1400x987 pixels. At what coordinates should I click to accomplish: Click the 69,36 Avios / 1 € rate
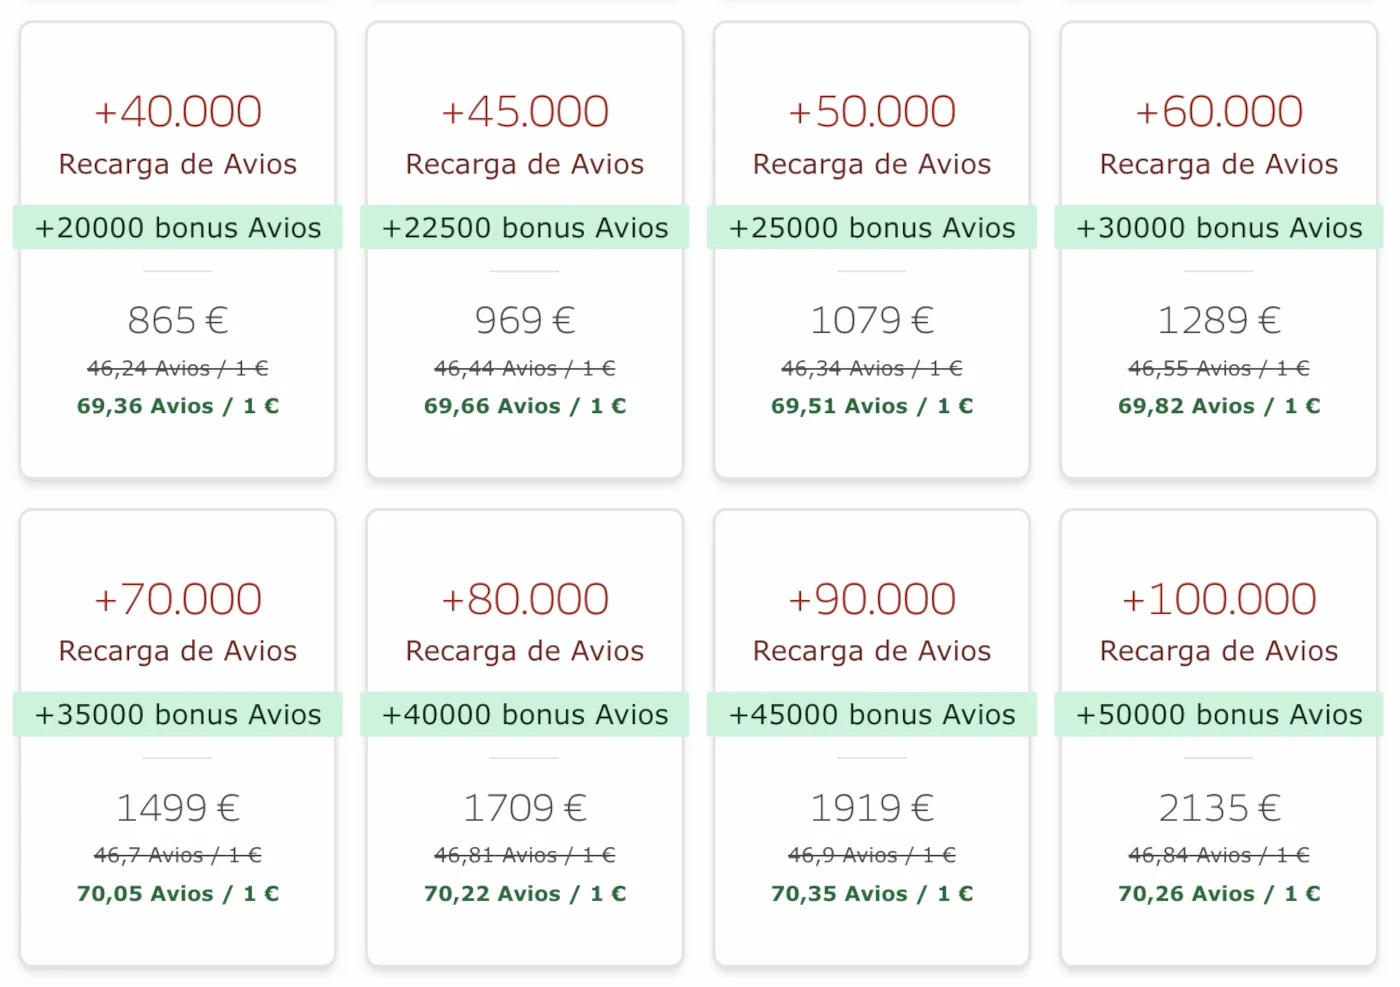(177, 406)
